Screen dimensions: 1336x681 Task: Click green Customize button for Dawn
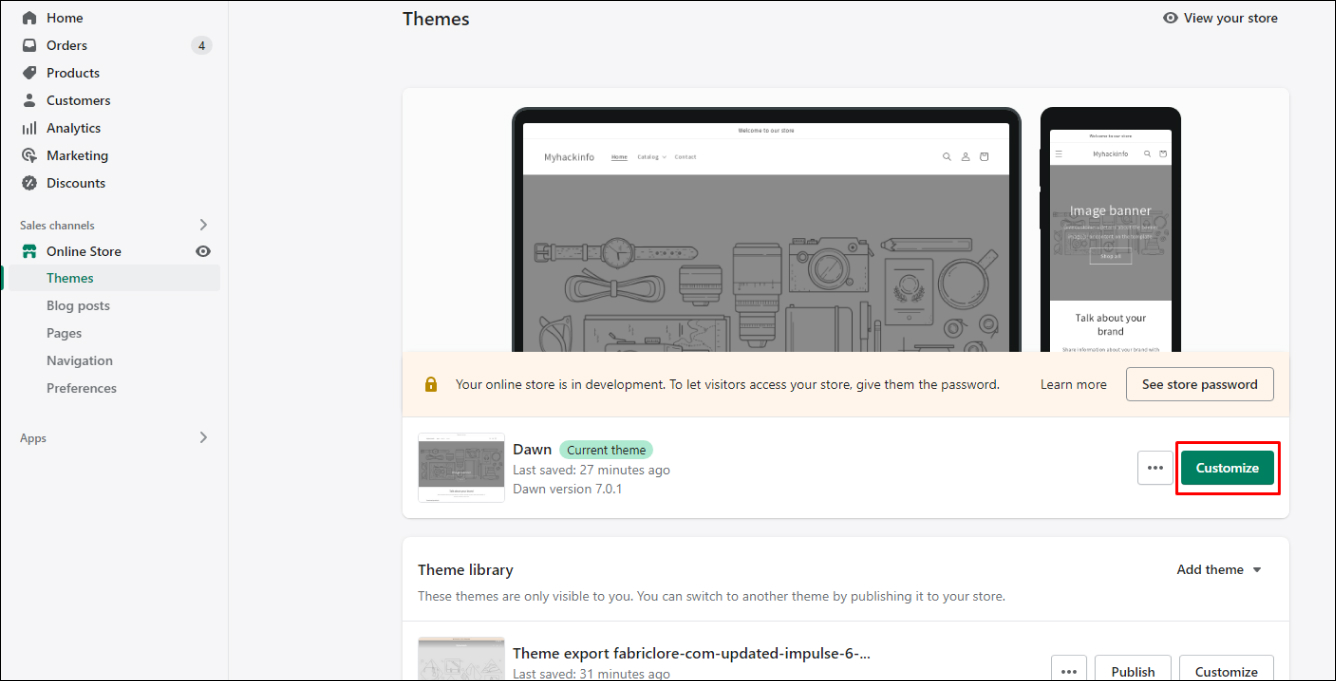(x=1227, y=467)
